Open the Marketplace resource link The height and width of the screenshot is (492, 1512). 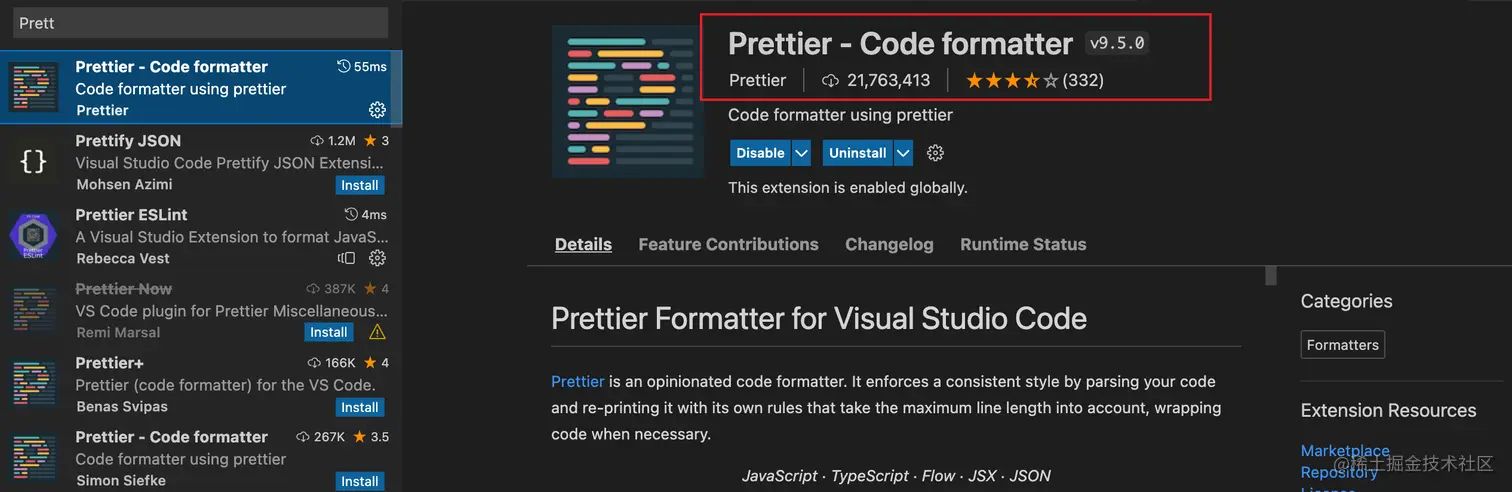[x=1345, y=451]
